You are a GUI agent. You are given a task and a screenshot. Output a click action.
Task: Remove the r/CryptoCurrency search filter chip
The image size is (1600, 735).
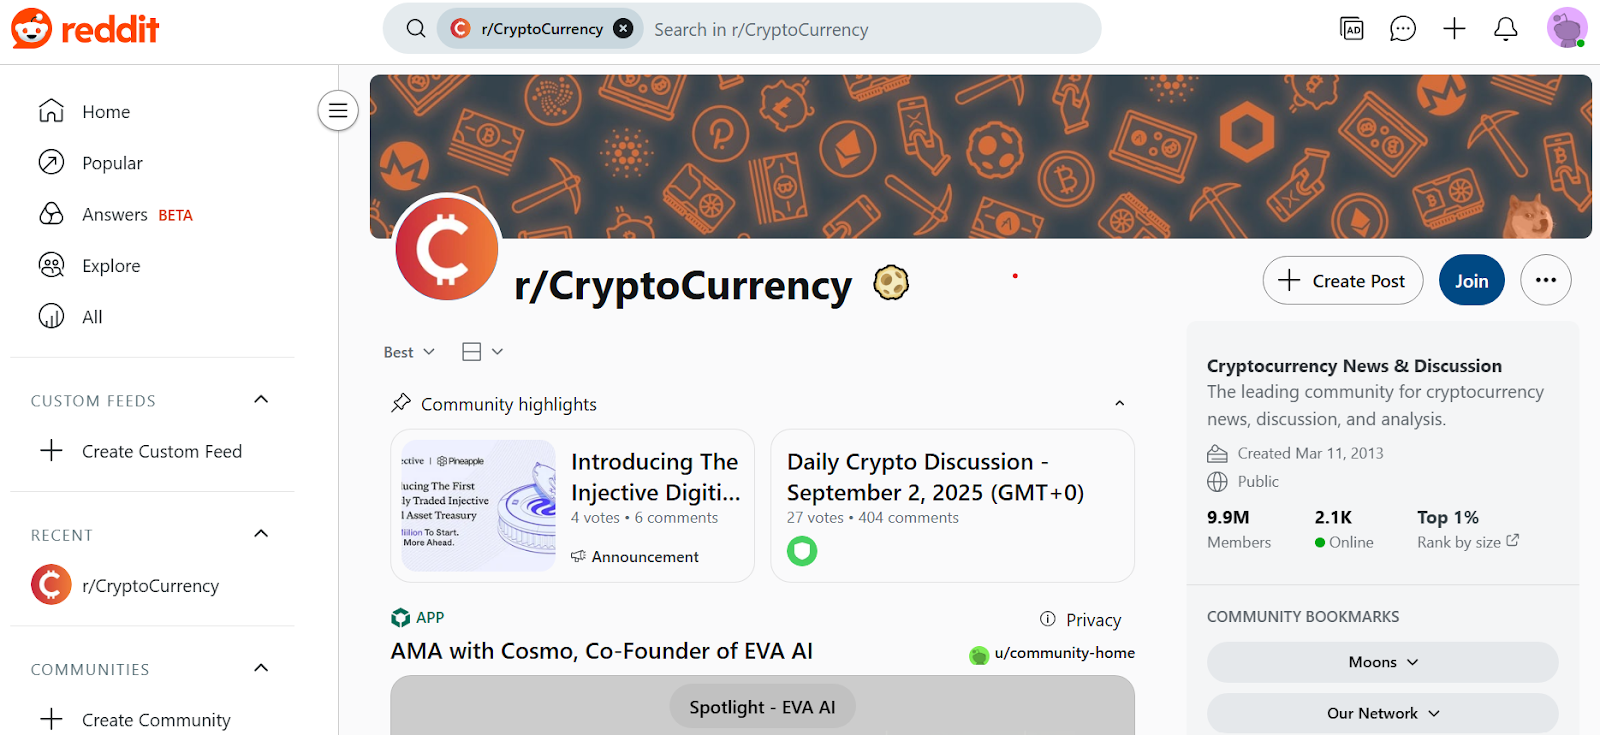[623, 29]
